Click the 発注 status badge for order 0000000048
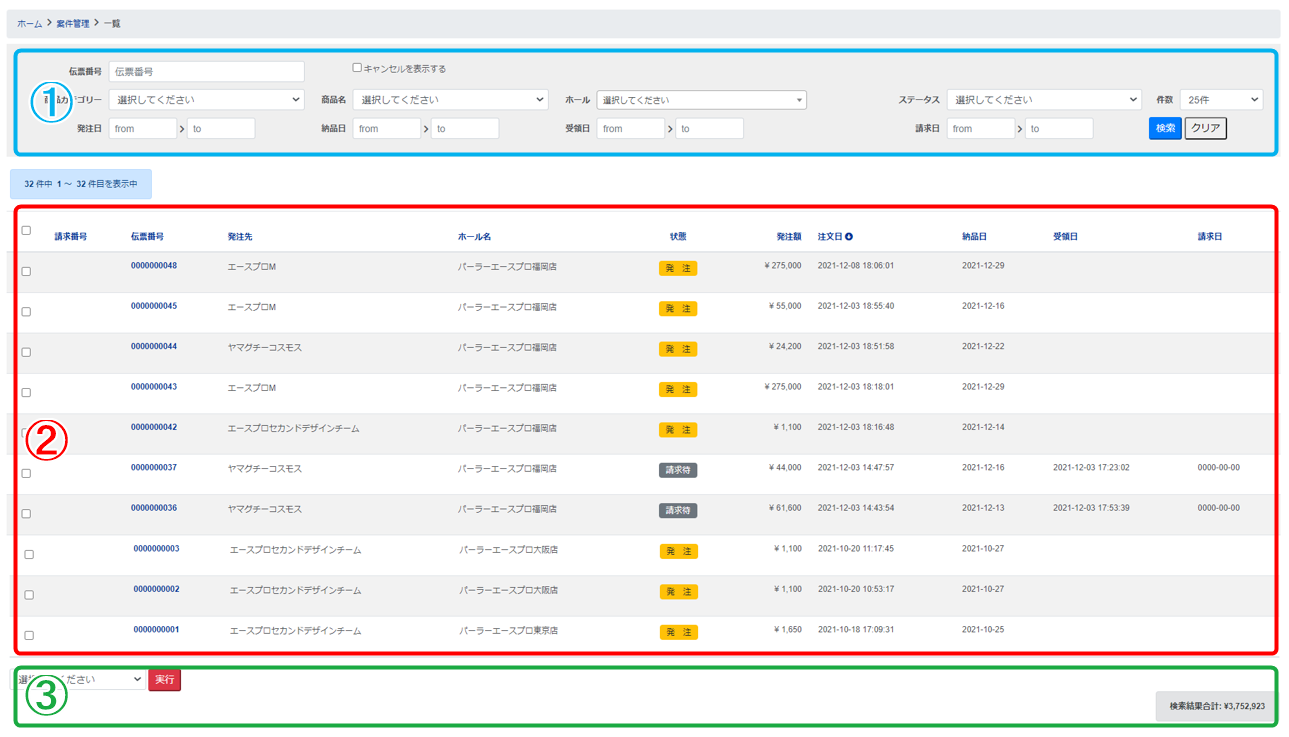Screen dimensions: 1289x737 point(677,268)
